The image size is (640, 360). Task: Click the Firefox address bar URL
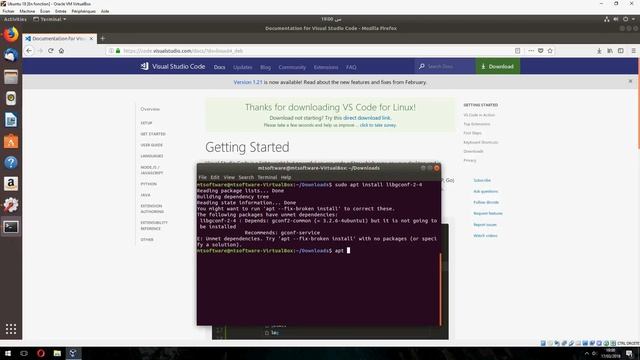(183, 51)
